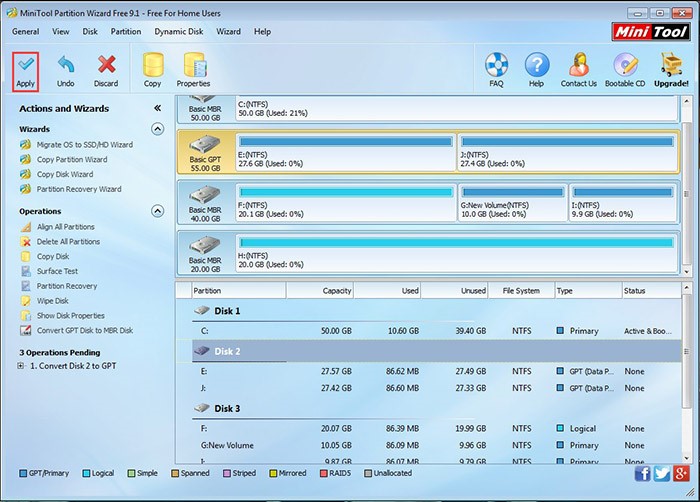This screenshot has width=700, height=502.
Task: Click the Partition Recovery operation icon
Action: coord(26,286)
